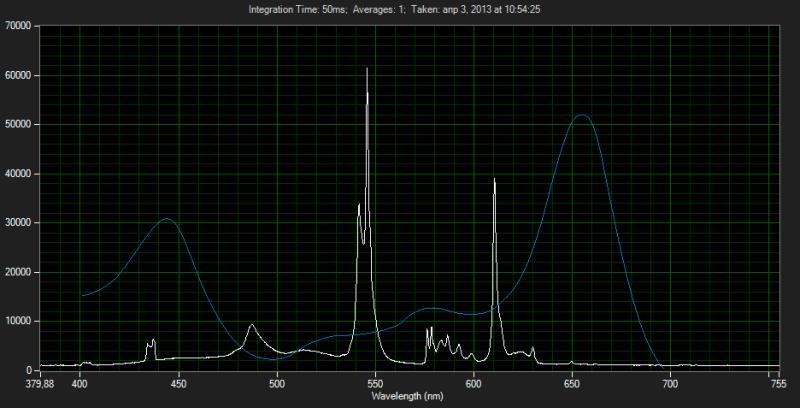
Task: Click the 755 x-axis end label
Action: (x=778, y=381)
